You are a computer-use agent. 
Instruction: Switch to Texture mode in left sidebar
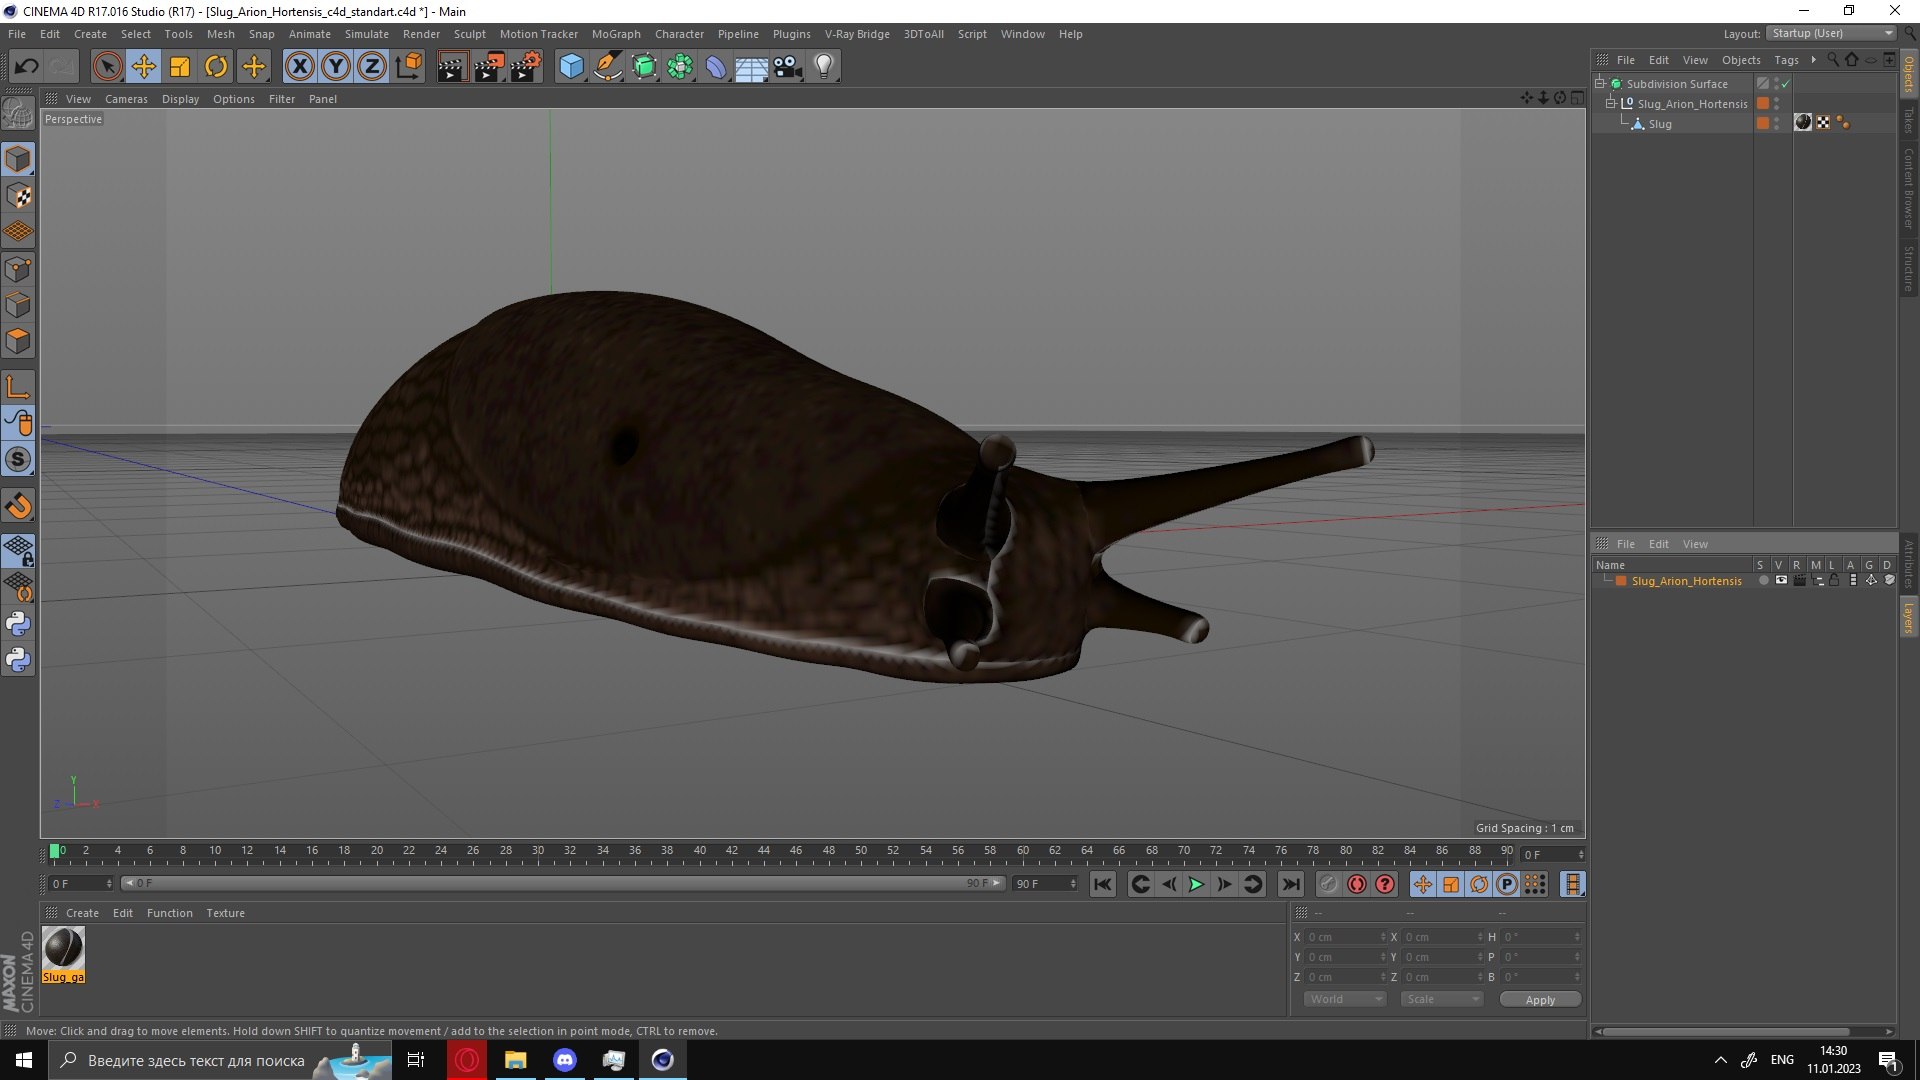click(x=18, y=196)
